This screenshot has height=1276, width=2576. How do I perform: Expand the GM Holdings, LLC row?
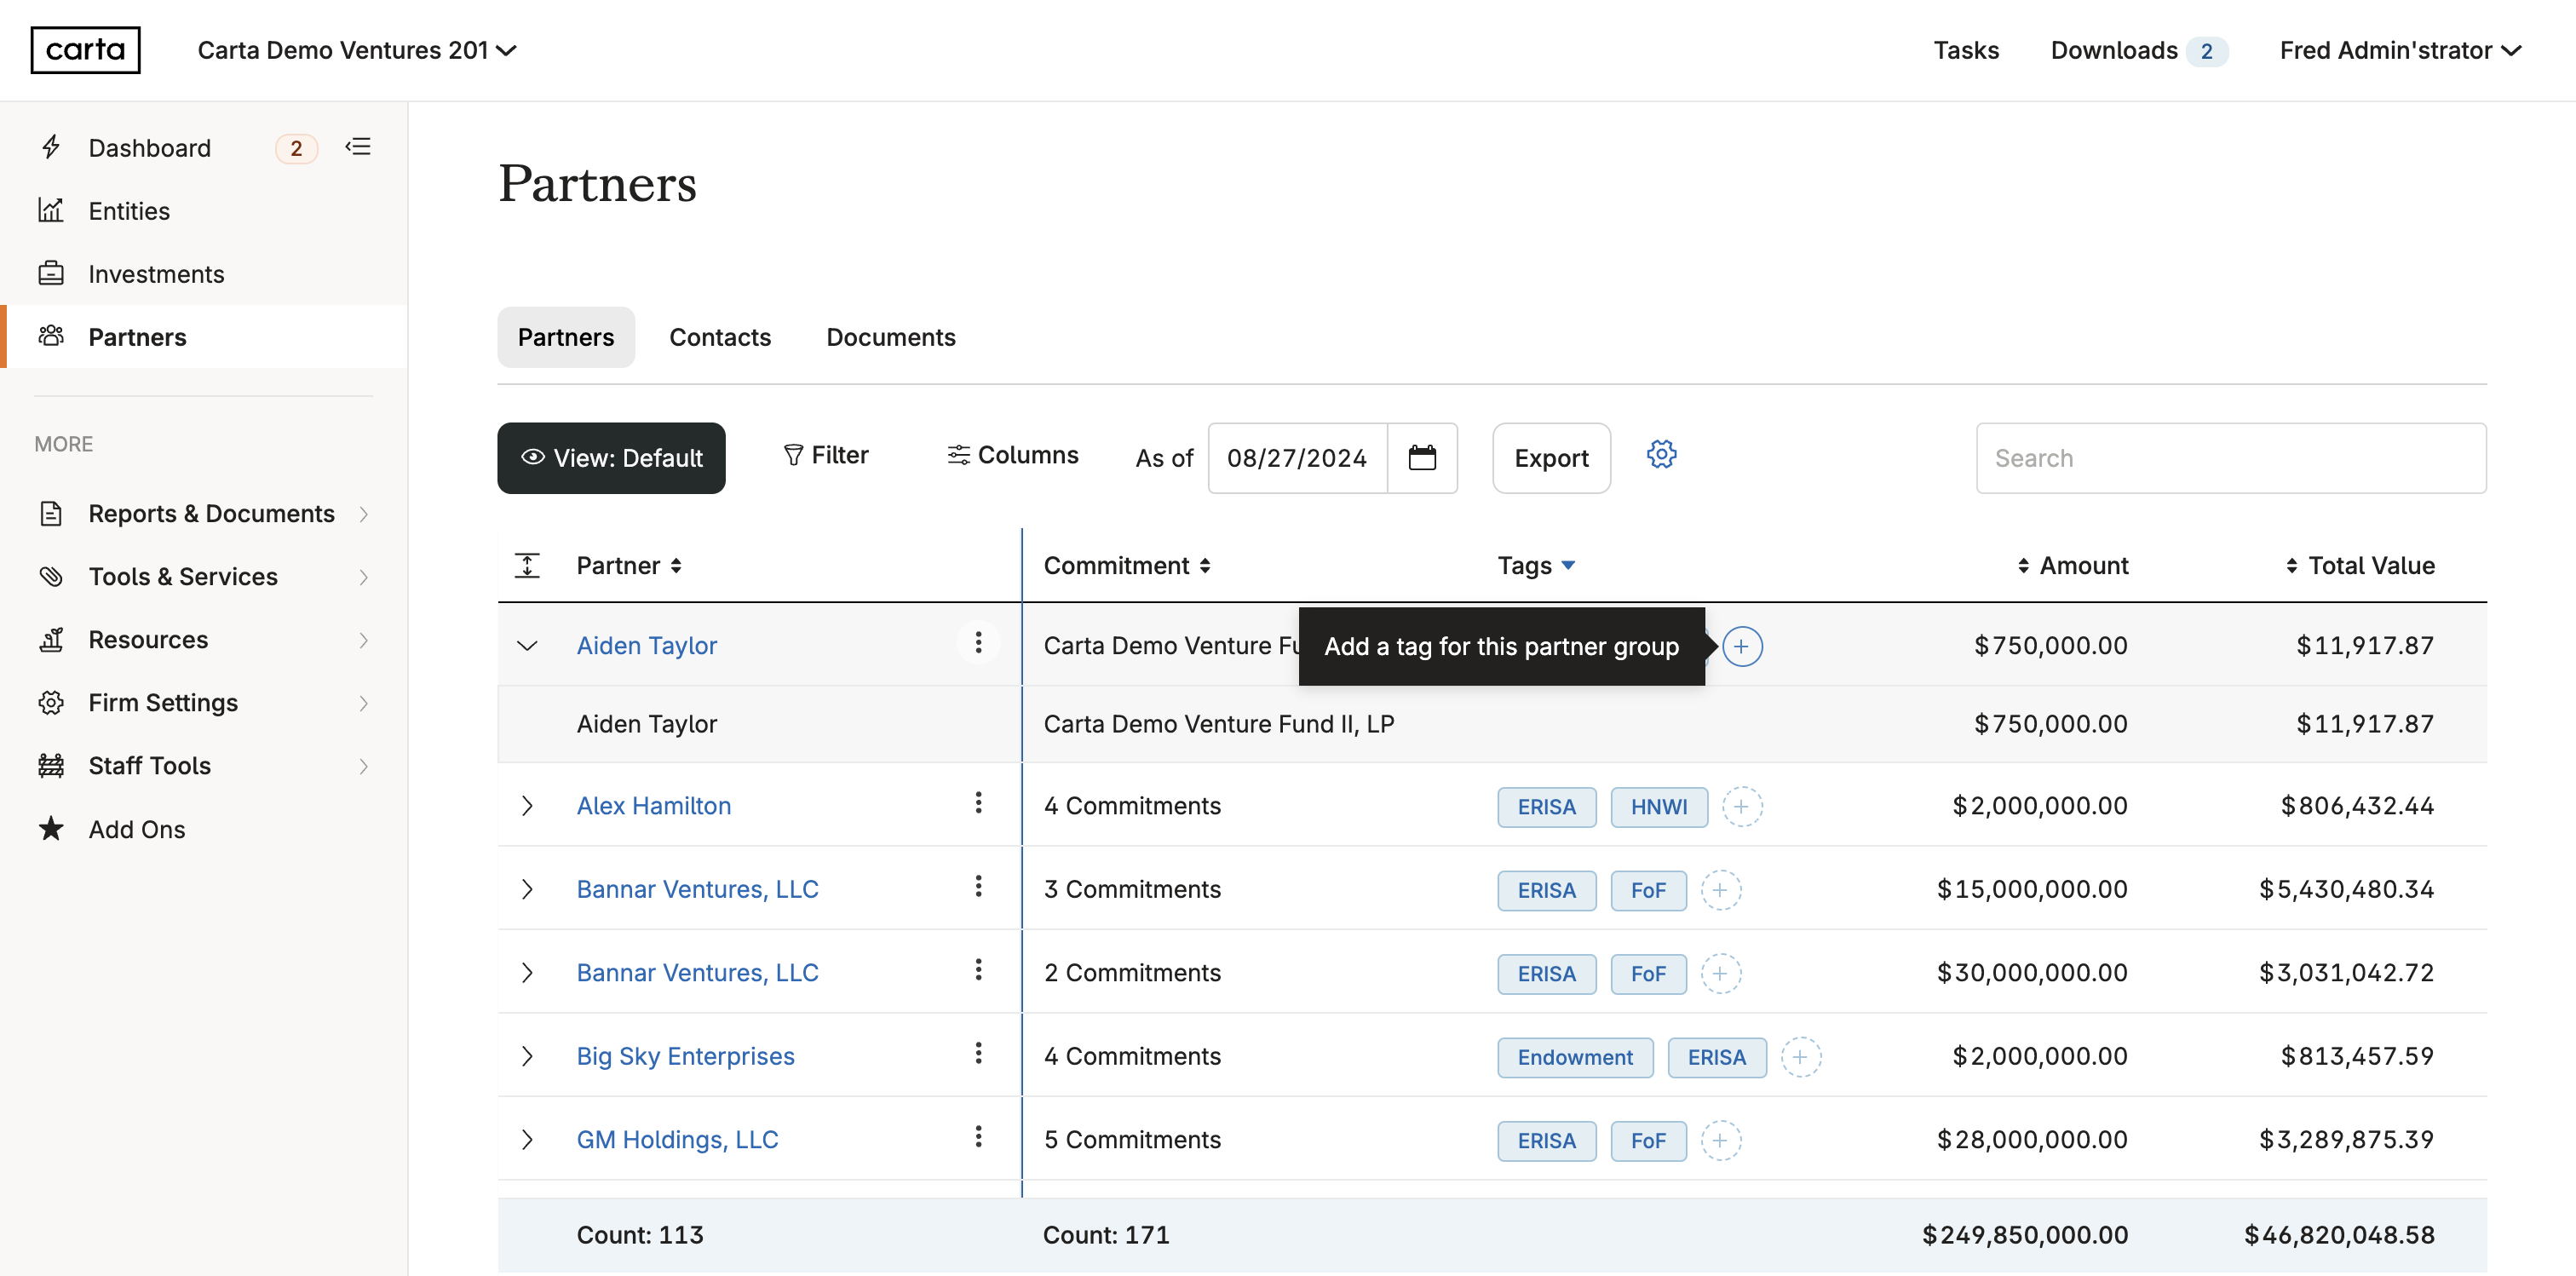tap(527, 1139)
